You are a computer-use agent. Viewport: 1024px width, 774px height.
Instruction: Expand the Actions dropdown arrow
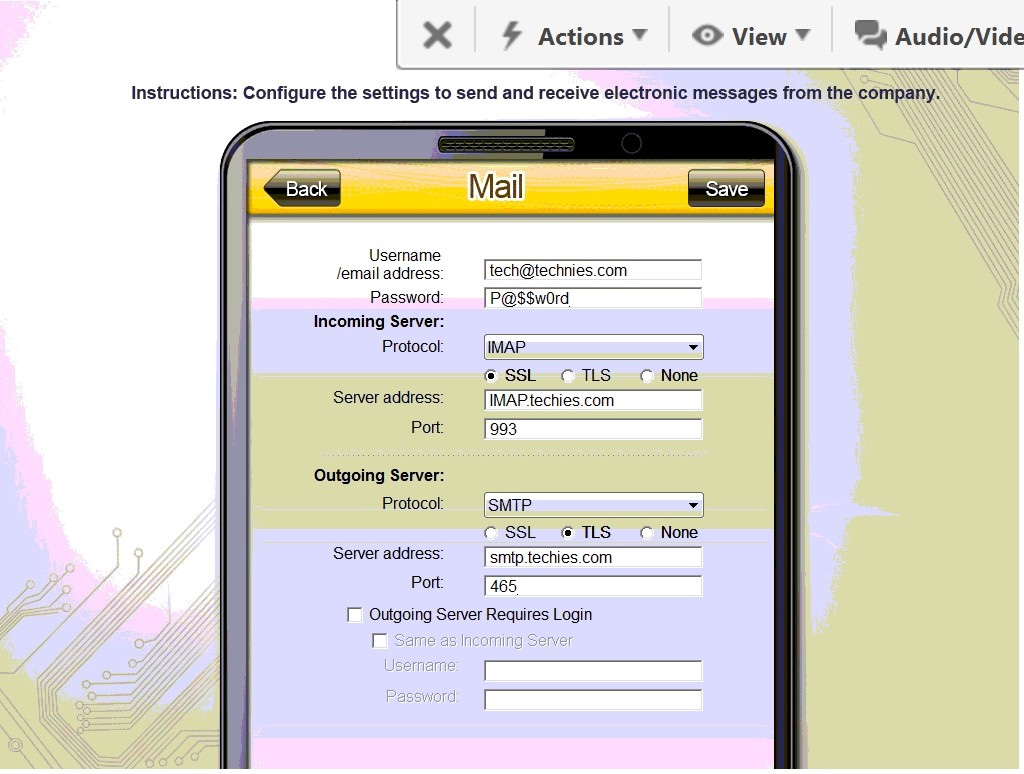tap(640, 35)
